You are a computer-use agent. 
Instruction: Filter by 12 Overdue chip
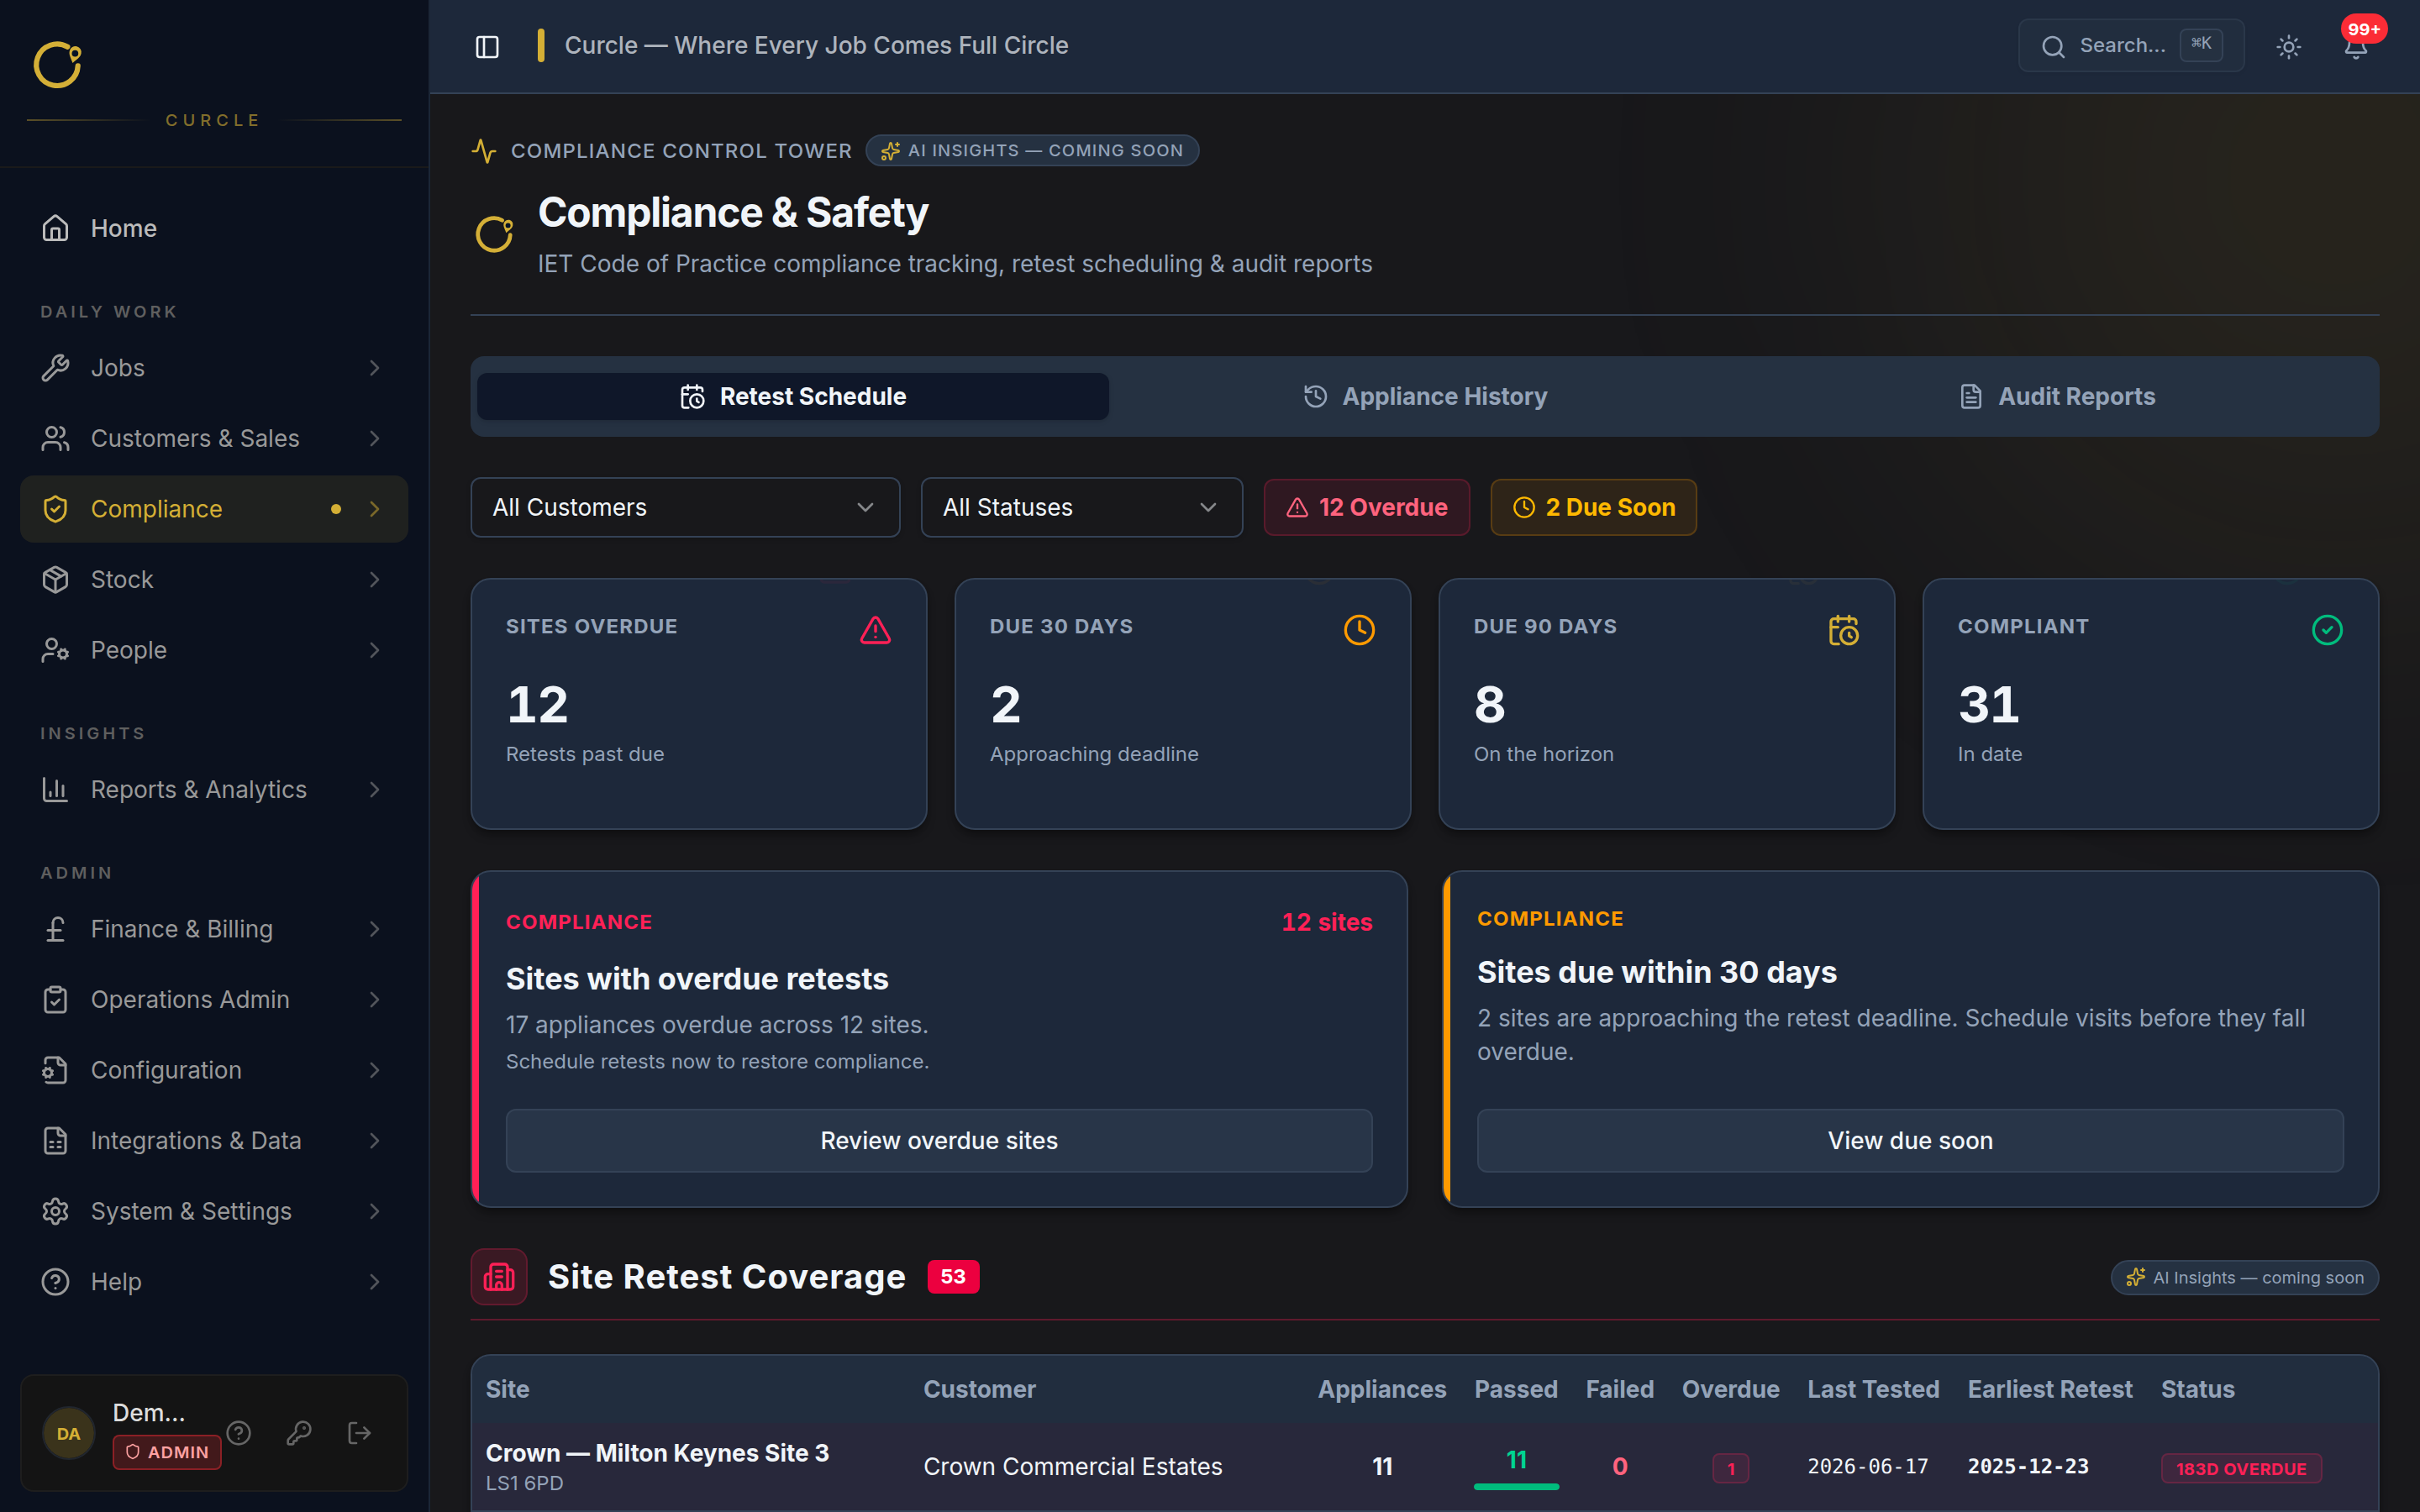[1366, 507]
